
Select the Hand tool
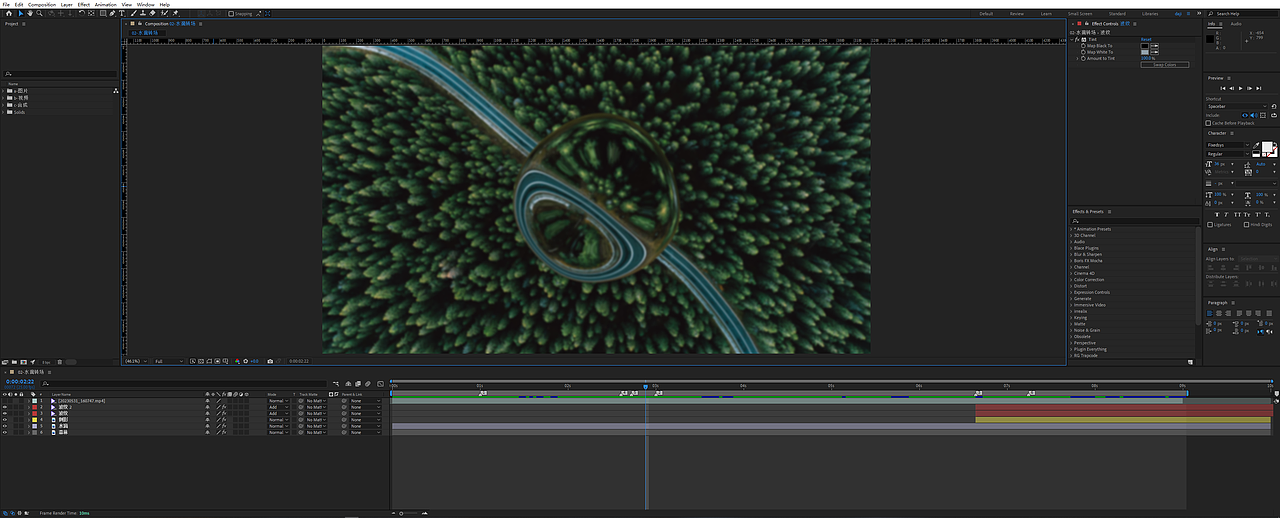30,13
